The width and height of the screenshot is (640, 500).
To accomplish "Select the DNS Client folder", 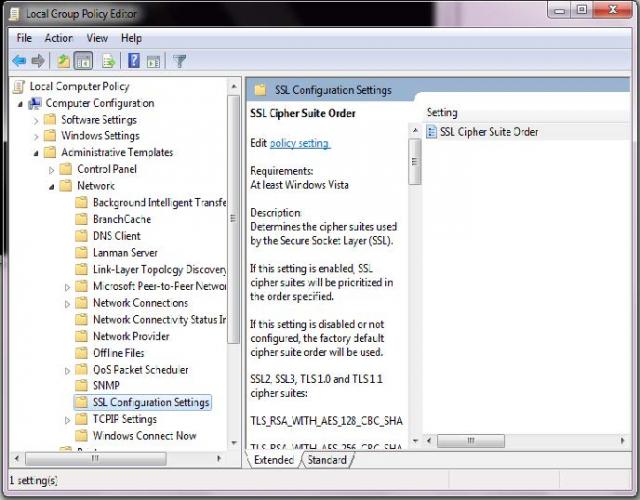I will (116, 236).
